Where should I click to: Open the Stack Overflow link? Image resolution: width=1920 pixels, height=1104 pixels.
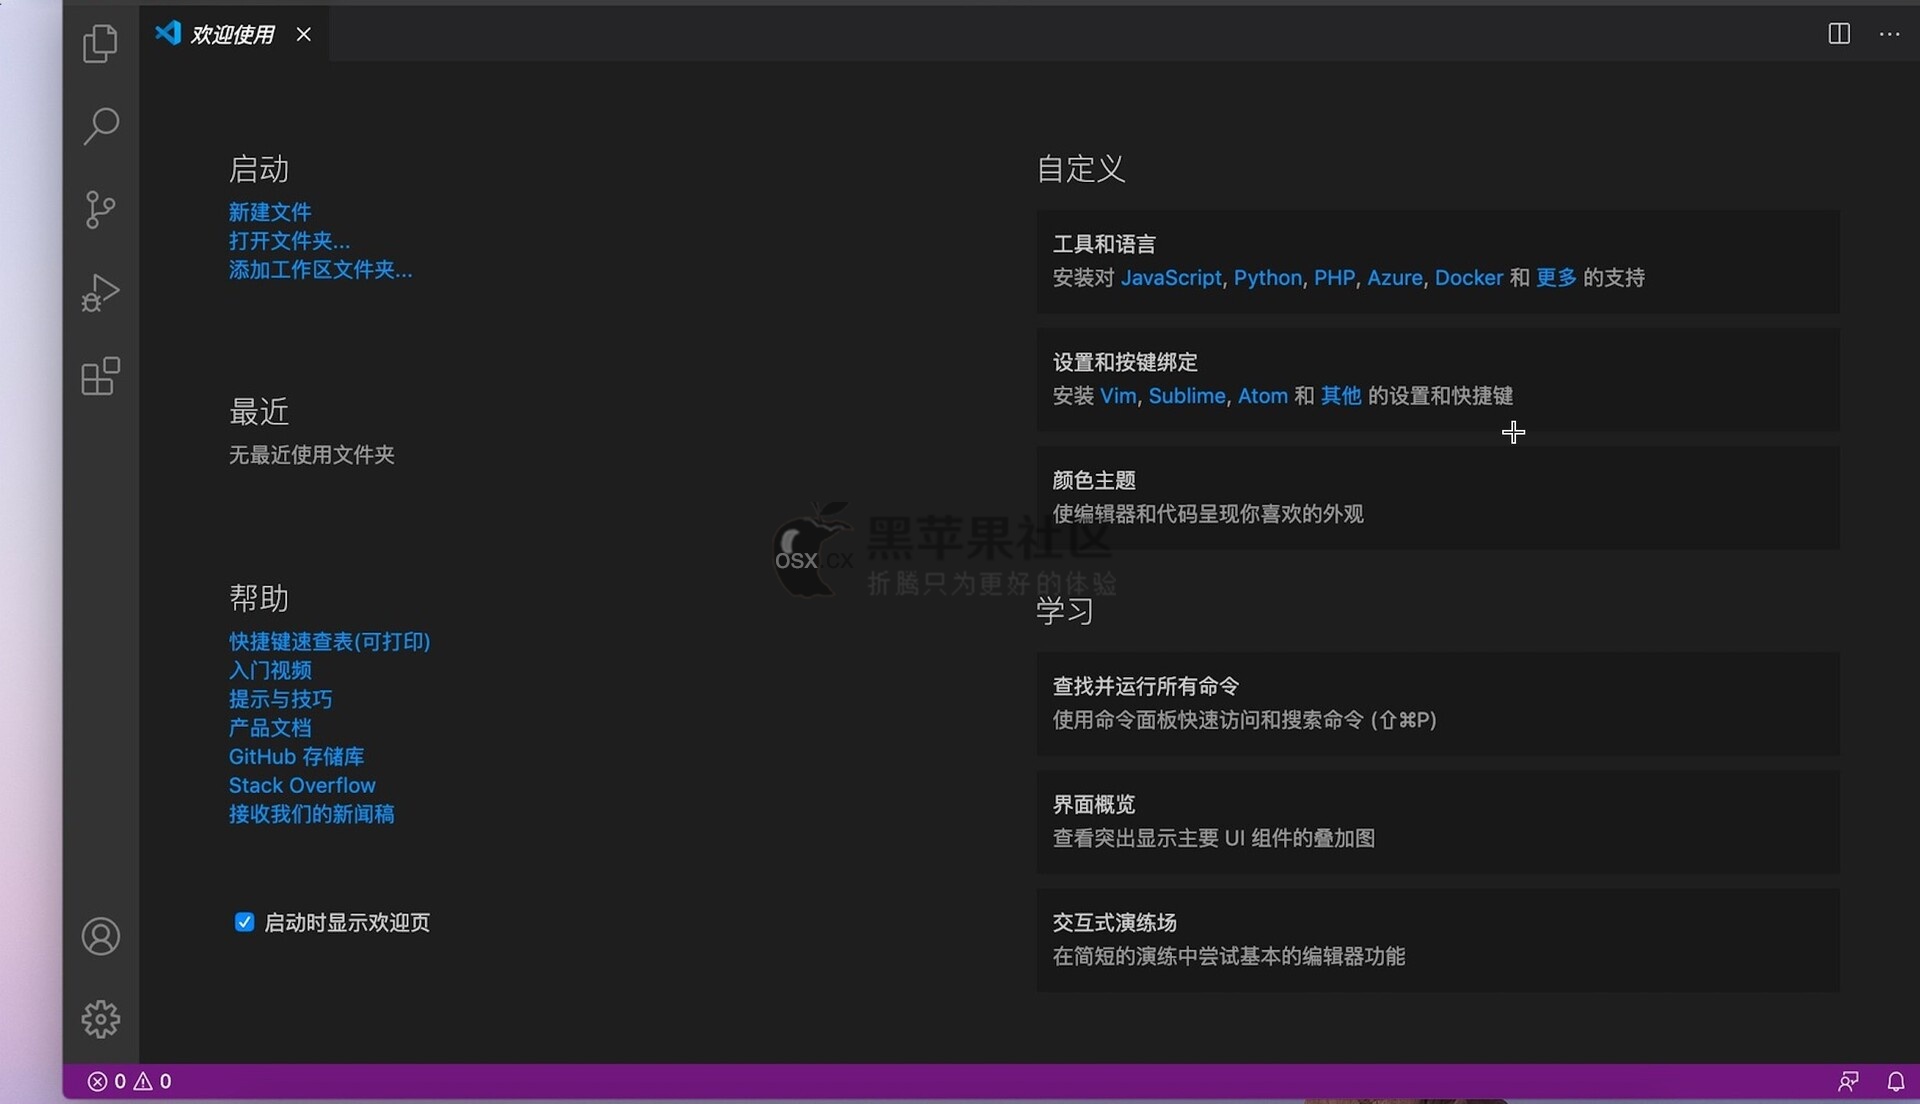[302, 786]
